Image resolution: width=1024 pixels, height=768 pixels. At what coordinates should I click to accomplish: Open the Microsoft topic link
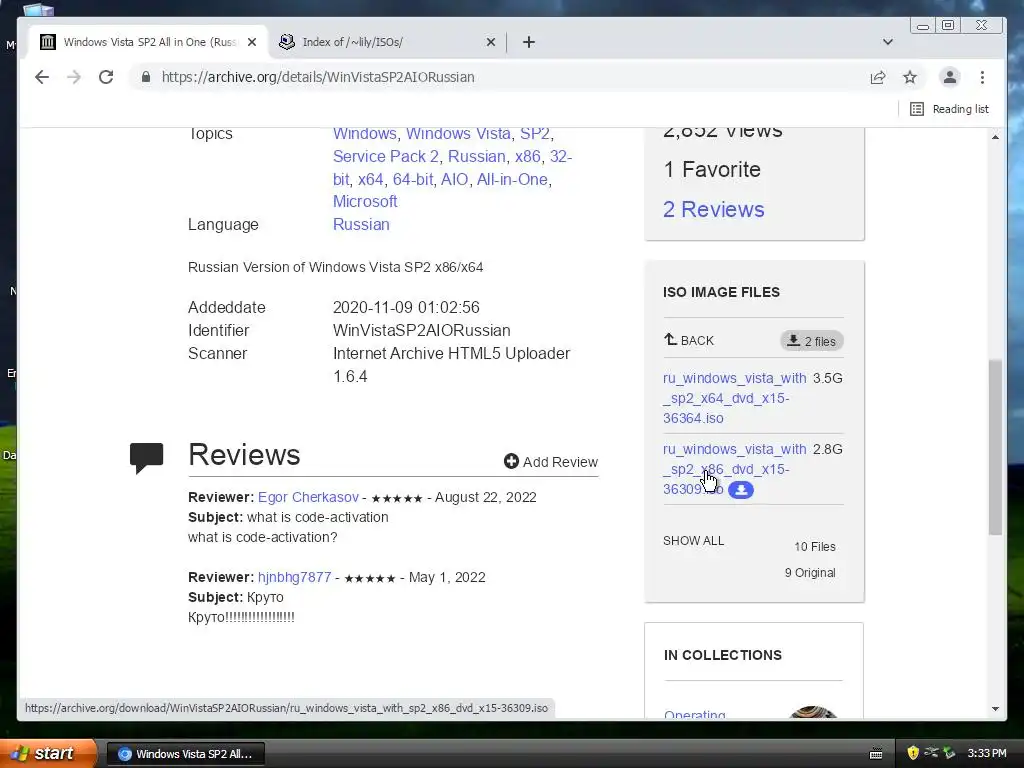point(365,202)
